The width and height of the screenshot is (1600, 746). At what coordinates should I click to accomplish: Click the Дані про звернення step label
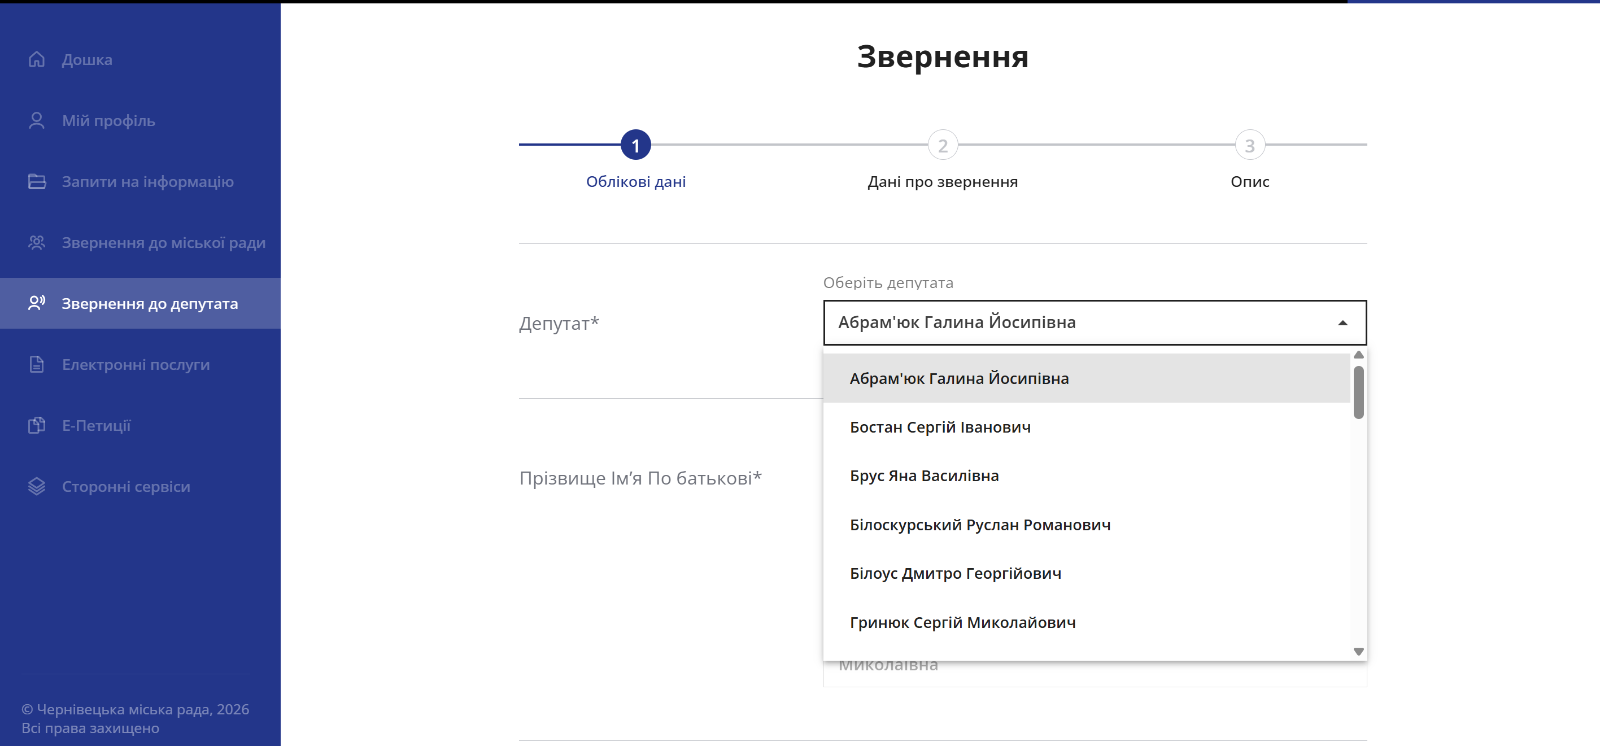943,182
